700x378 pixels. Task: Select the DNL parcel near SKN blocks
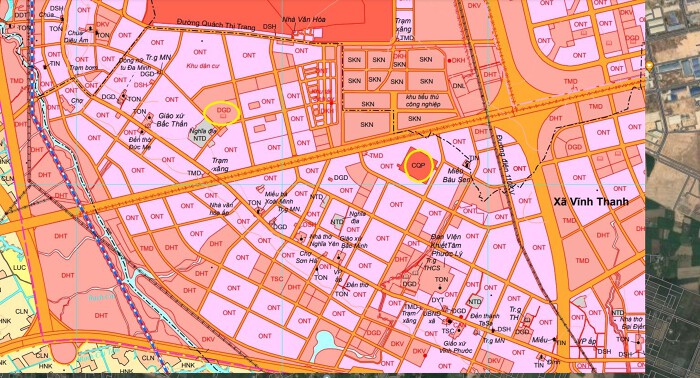pos(458,86)
